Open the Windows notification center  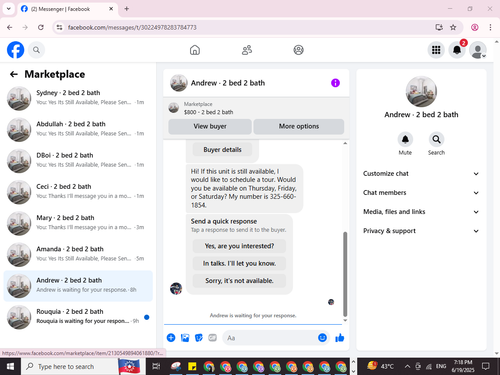[486, 366]
